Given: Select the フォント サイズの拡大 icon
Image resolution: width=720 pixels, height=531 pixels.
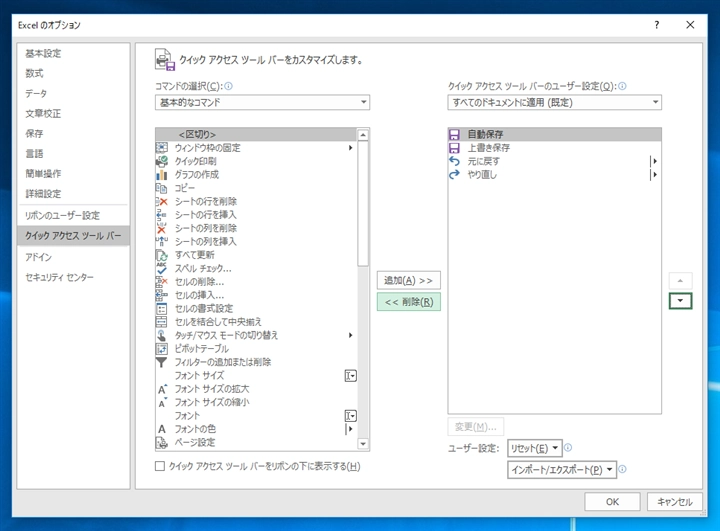Looking at the screenshot, I should (x=162, y=389).
